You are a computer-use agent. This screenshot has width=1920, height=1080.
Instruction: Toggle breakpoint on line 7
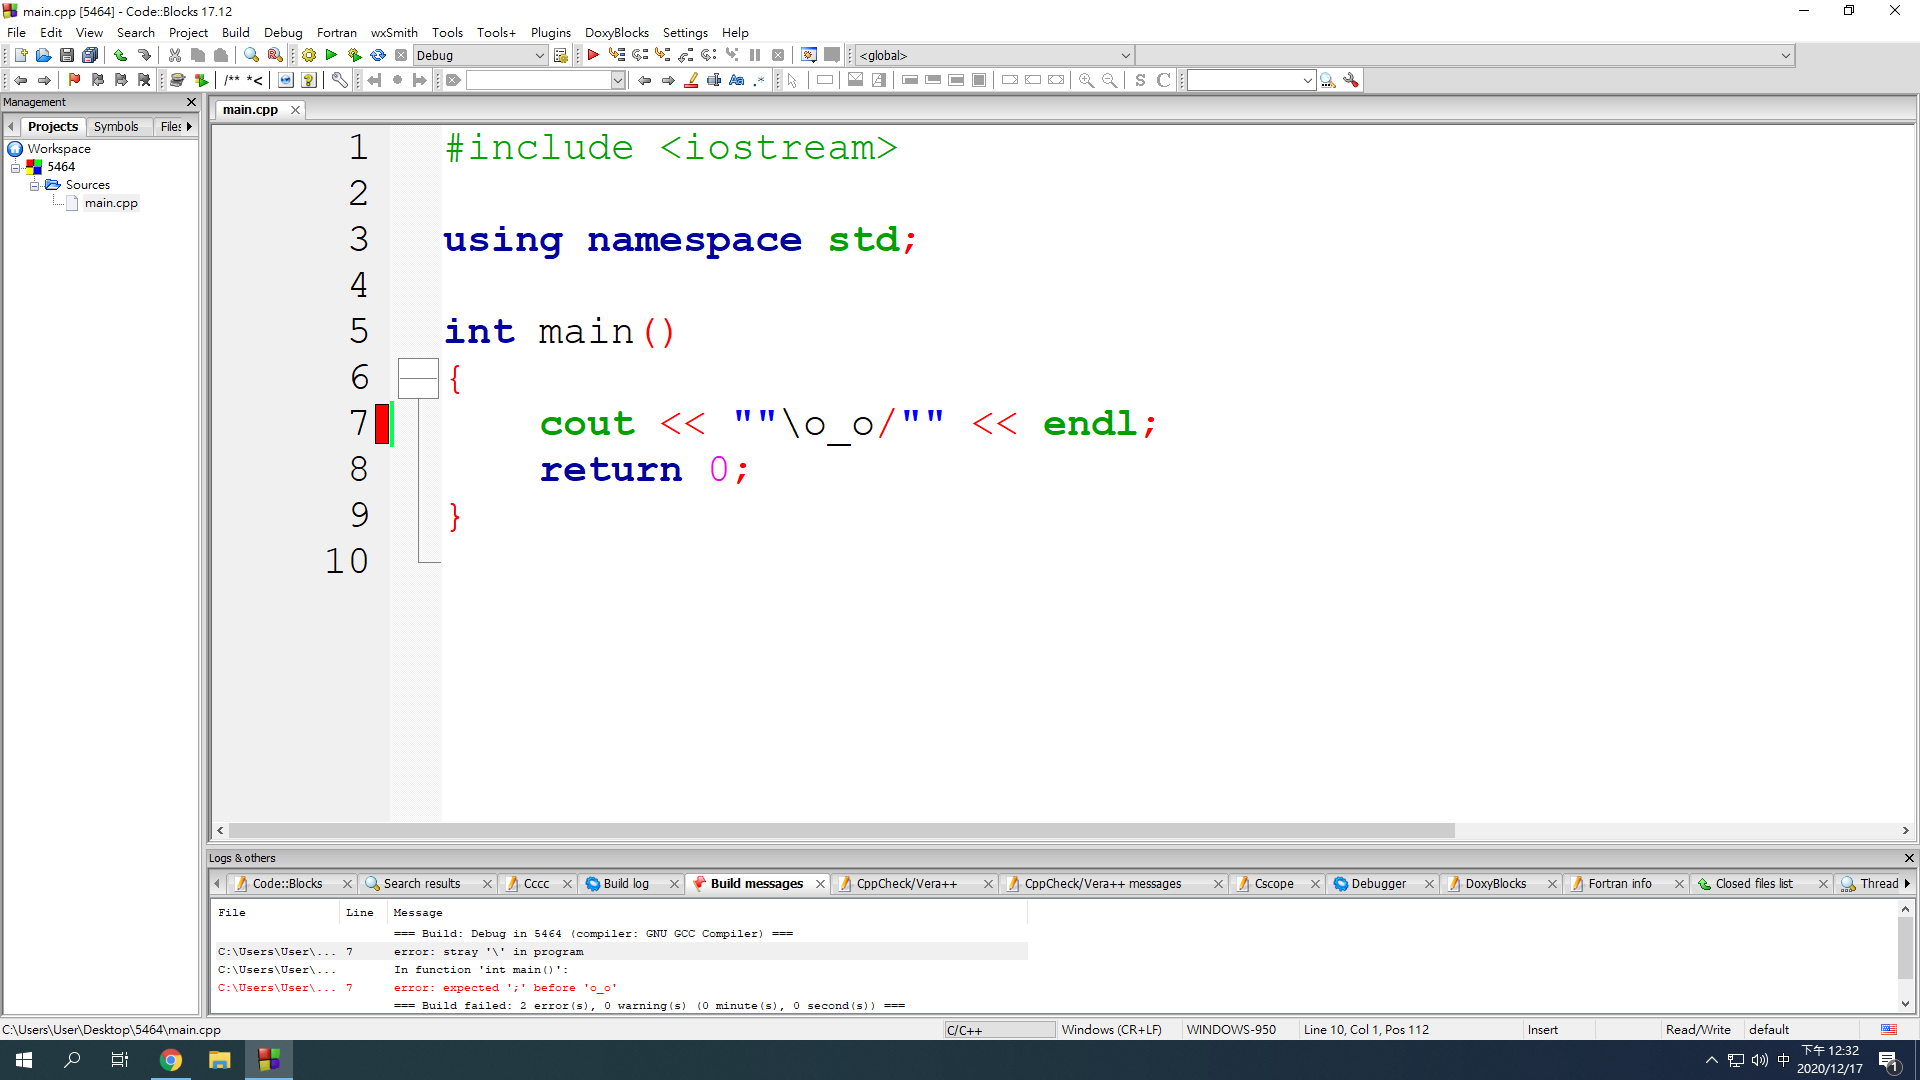[382, 424]
